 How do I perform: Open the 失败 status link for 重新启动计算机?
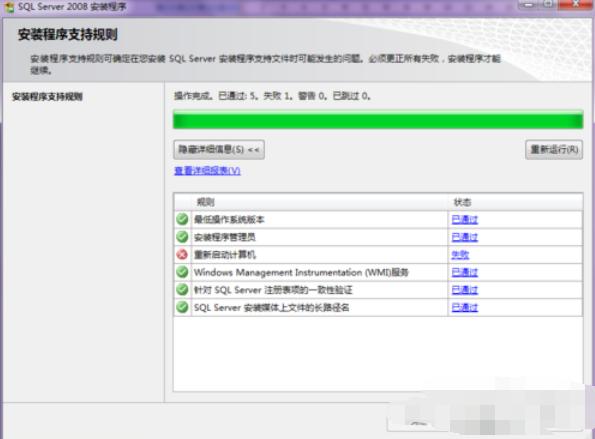[x=460, y=255]
